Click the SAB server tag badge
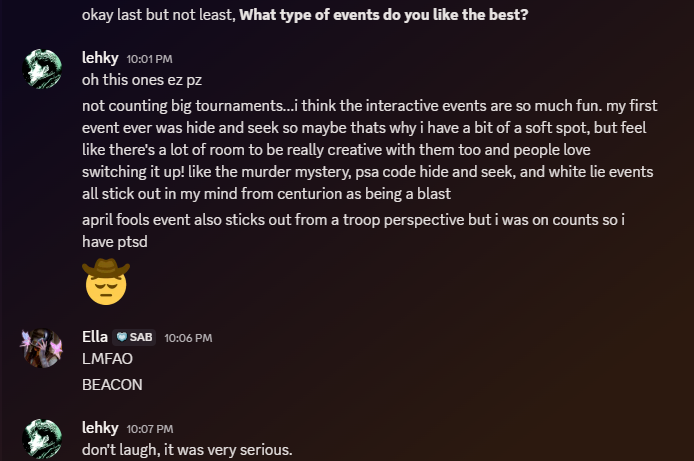 [x=134, y=338]
